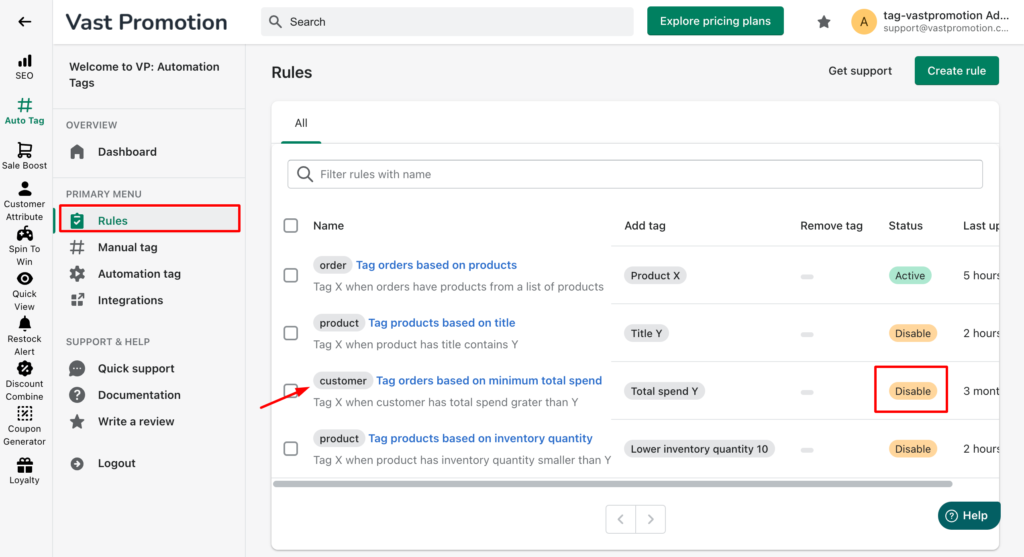The width and height of the screenshot is (1024, 557).
Task: Click the Name column header
Action: pos(328,226)
